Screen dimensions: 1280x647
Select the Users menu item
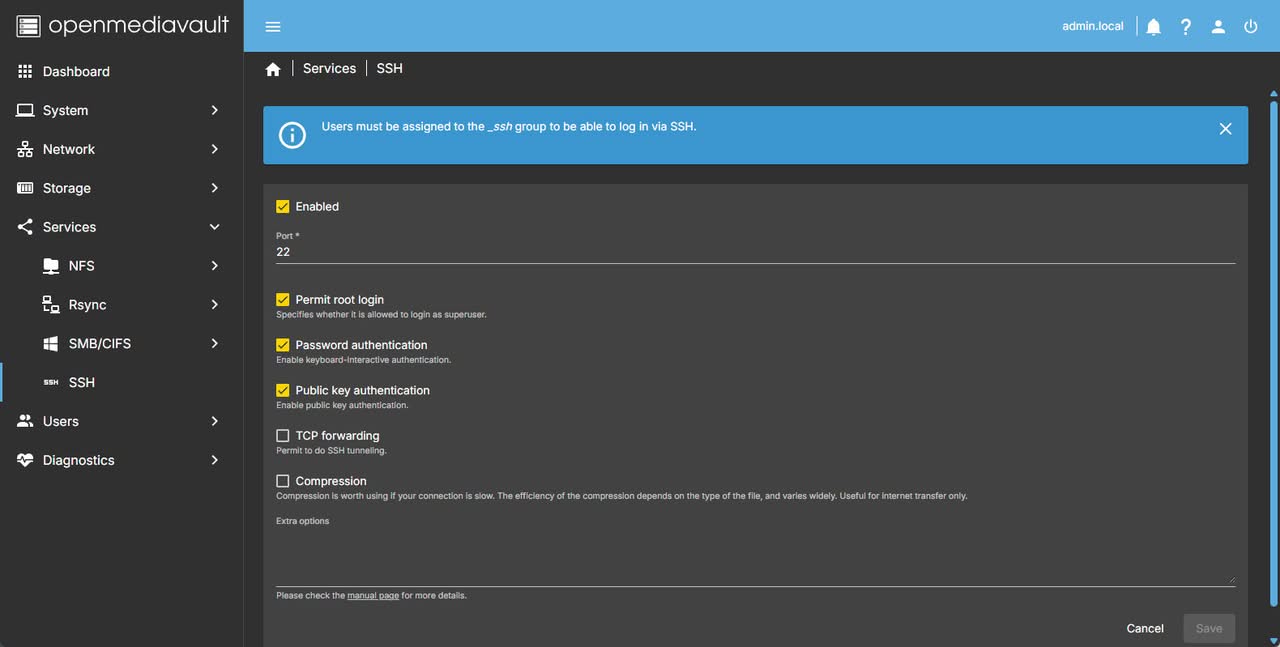coord(121,421)
